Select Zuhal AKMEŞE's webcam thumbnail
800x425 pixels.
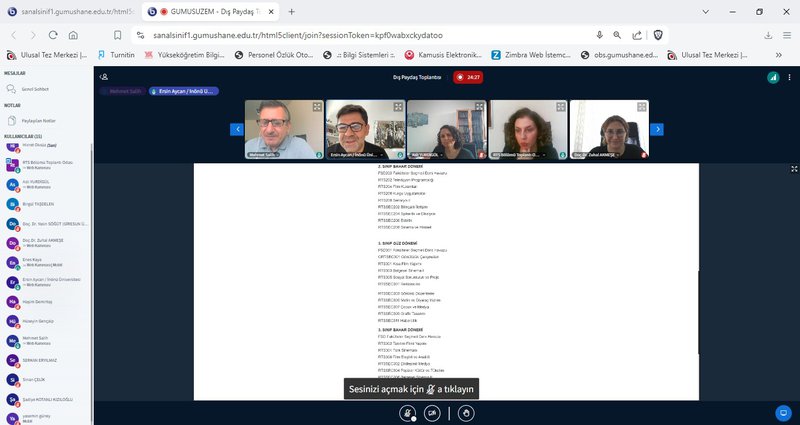point(609,130)
